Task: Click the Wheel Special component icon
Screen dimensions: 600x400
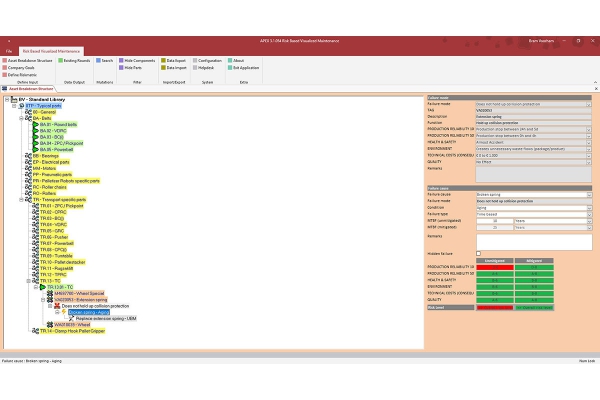Action: (50, 293)
